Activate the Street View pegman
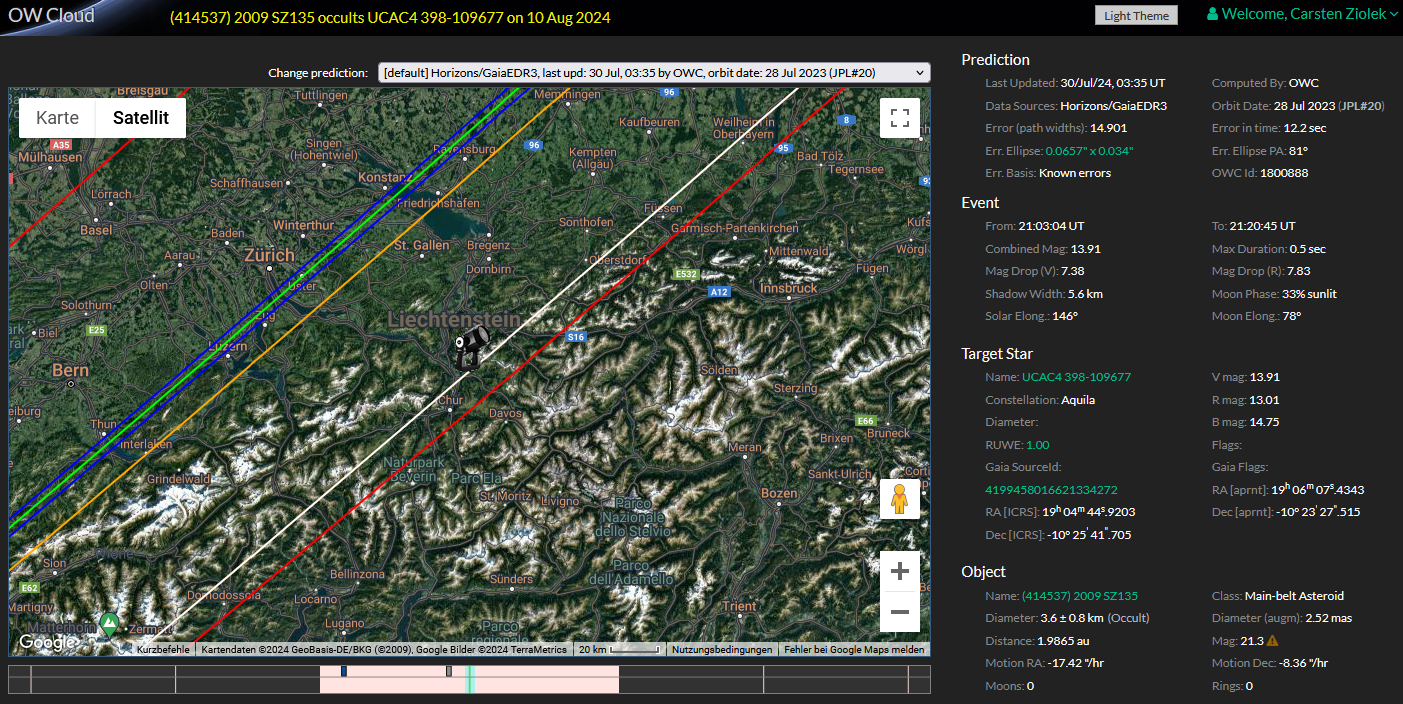 tap(899, 498)
